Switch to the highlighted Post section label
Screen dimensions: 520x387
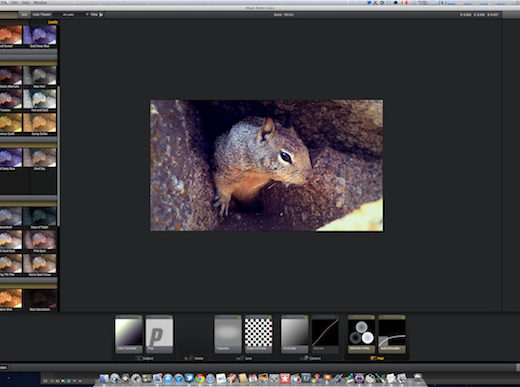tap(377, 358)
